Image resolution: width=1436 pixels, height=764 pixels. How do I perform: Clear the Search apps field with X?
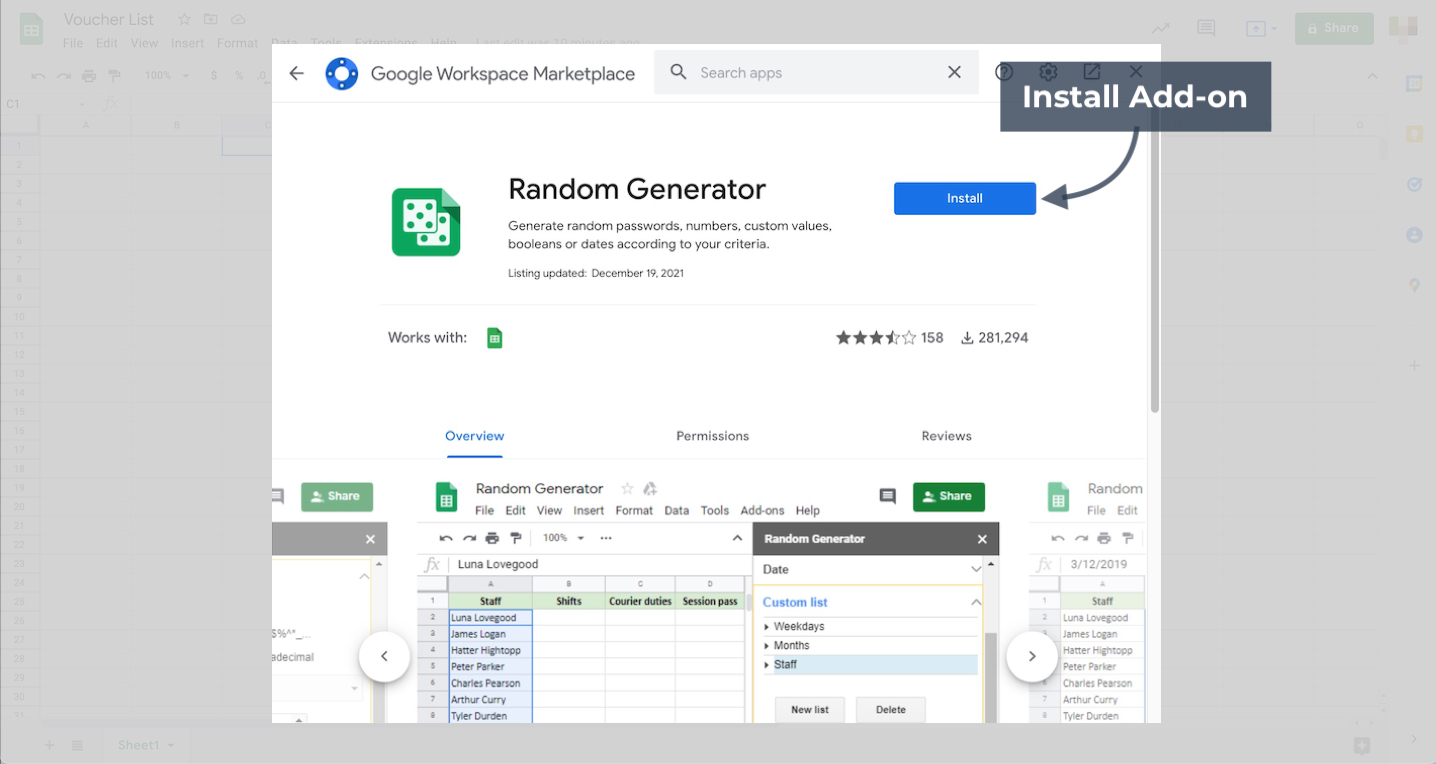(x=954, y=72)
